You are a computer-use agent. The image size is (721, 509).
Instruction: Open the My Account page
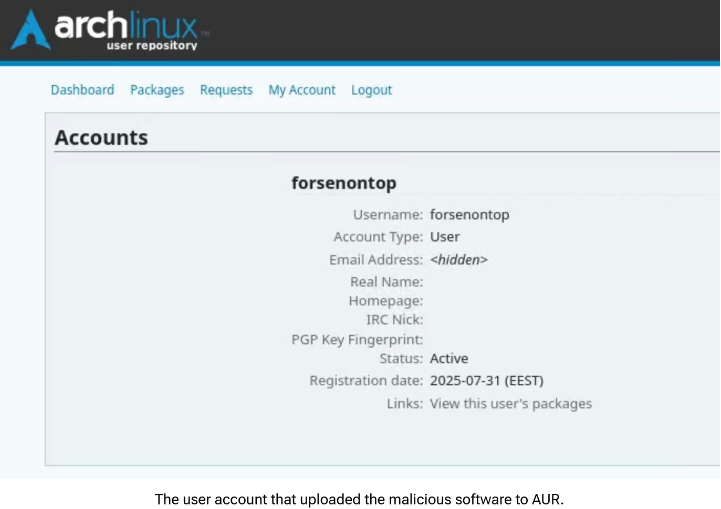coord(302,90)
